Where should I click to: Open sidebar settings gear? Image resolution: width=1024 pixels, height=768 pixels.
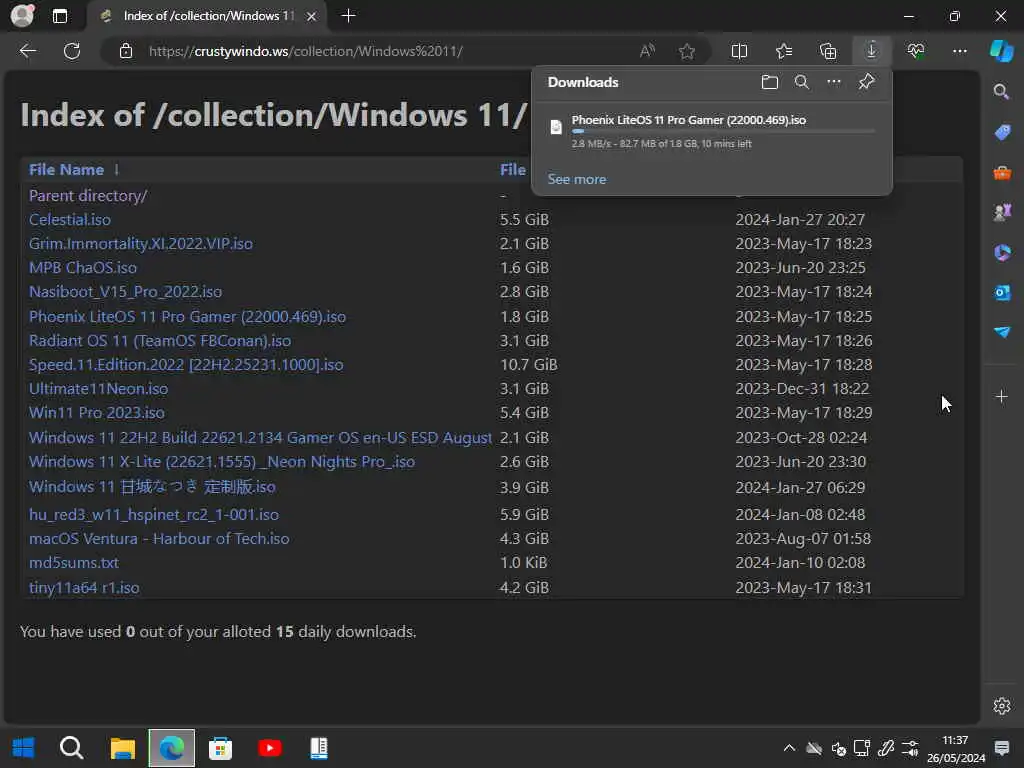click(1002, 706)
